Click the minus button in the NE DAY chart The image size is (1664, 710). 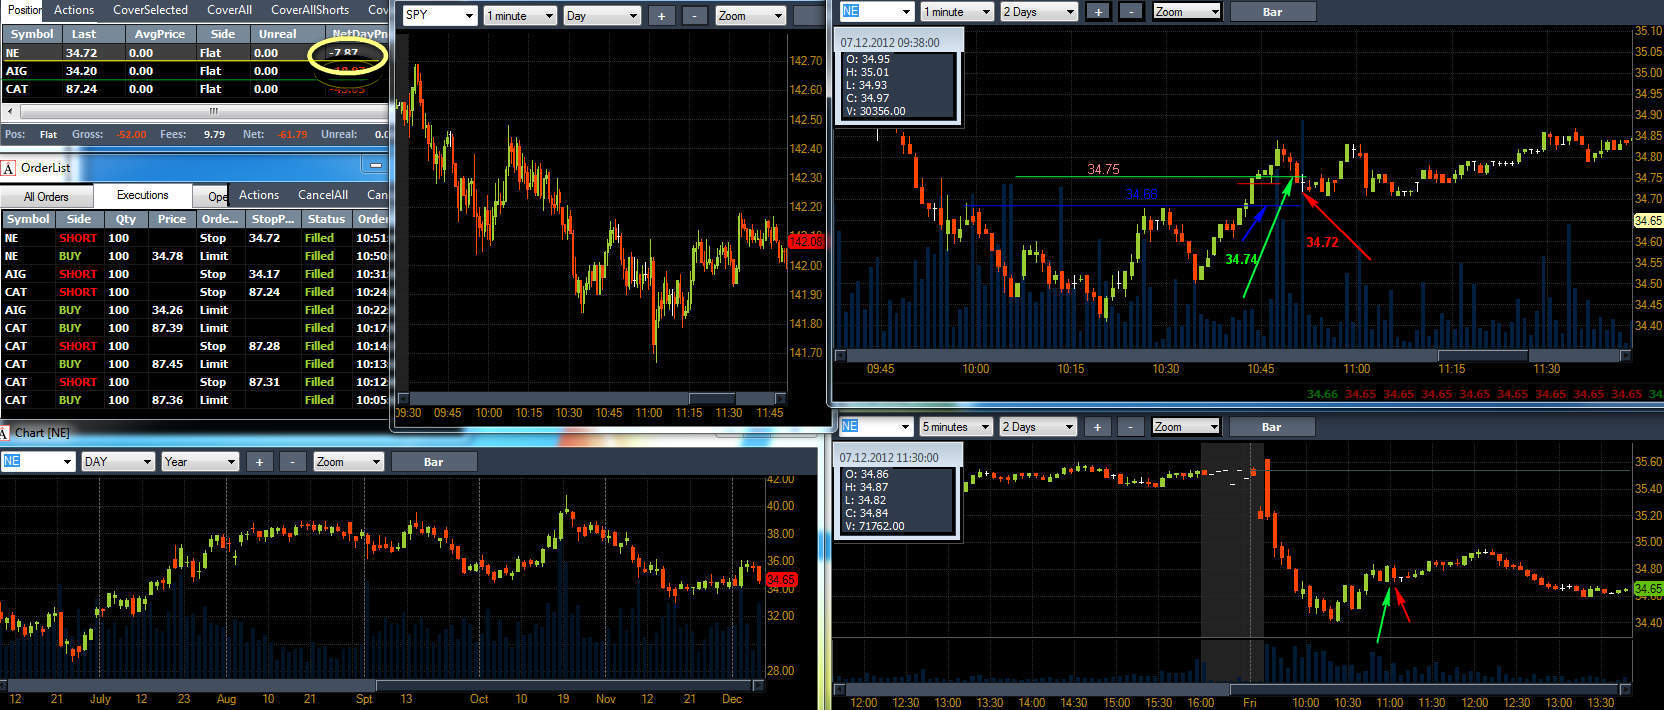click(292, 462)
